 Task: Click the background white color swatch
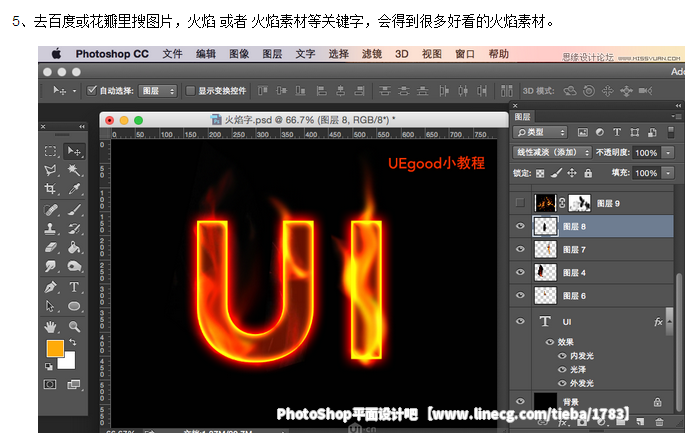click(70, 363)
